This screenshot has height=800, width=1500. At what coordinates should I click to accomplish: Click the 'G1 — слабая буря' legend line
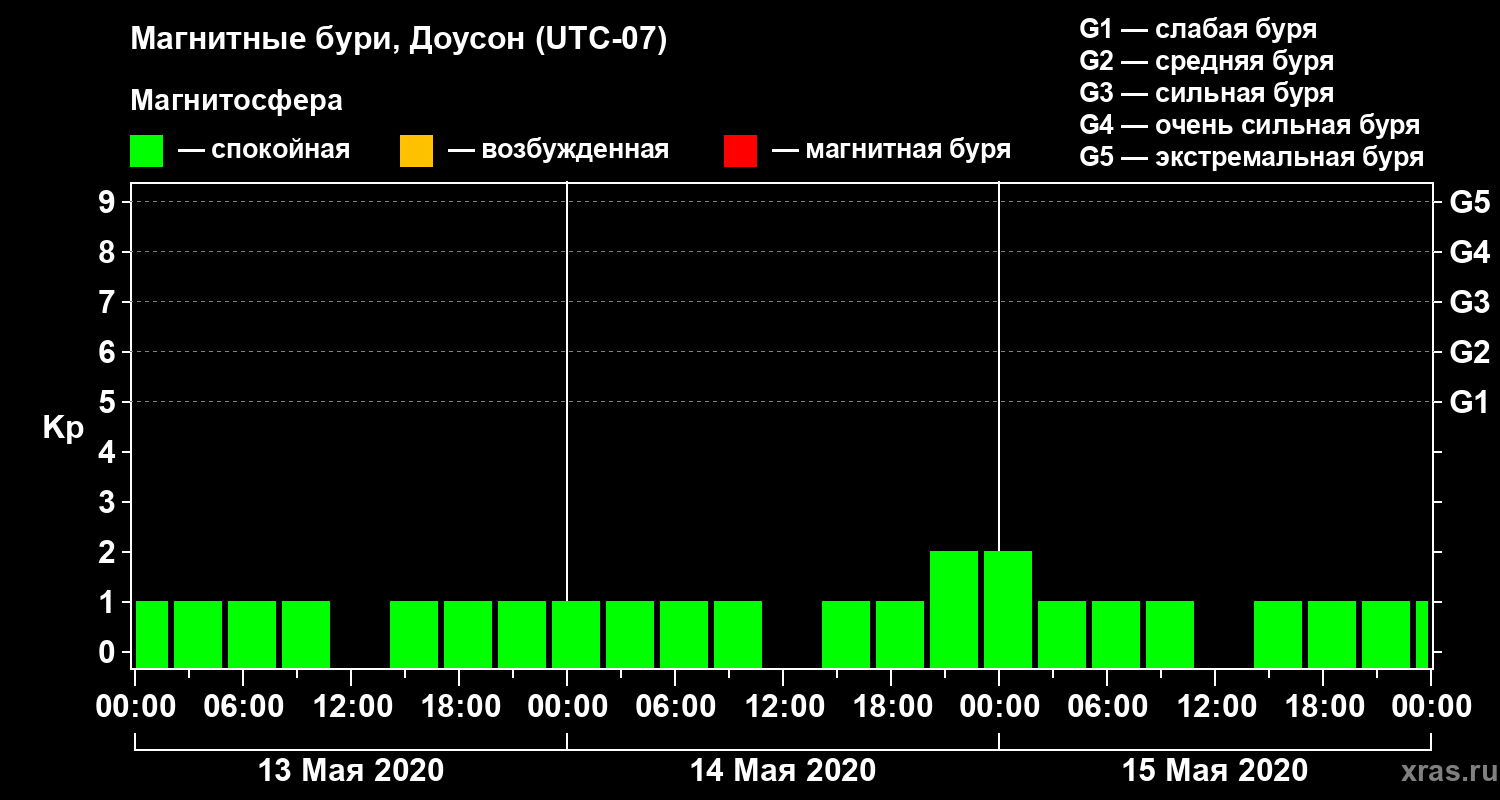[1198, 28]
